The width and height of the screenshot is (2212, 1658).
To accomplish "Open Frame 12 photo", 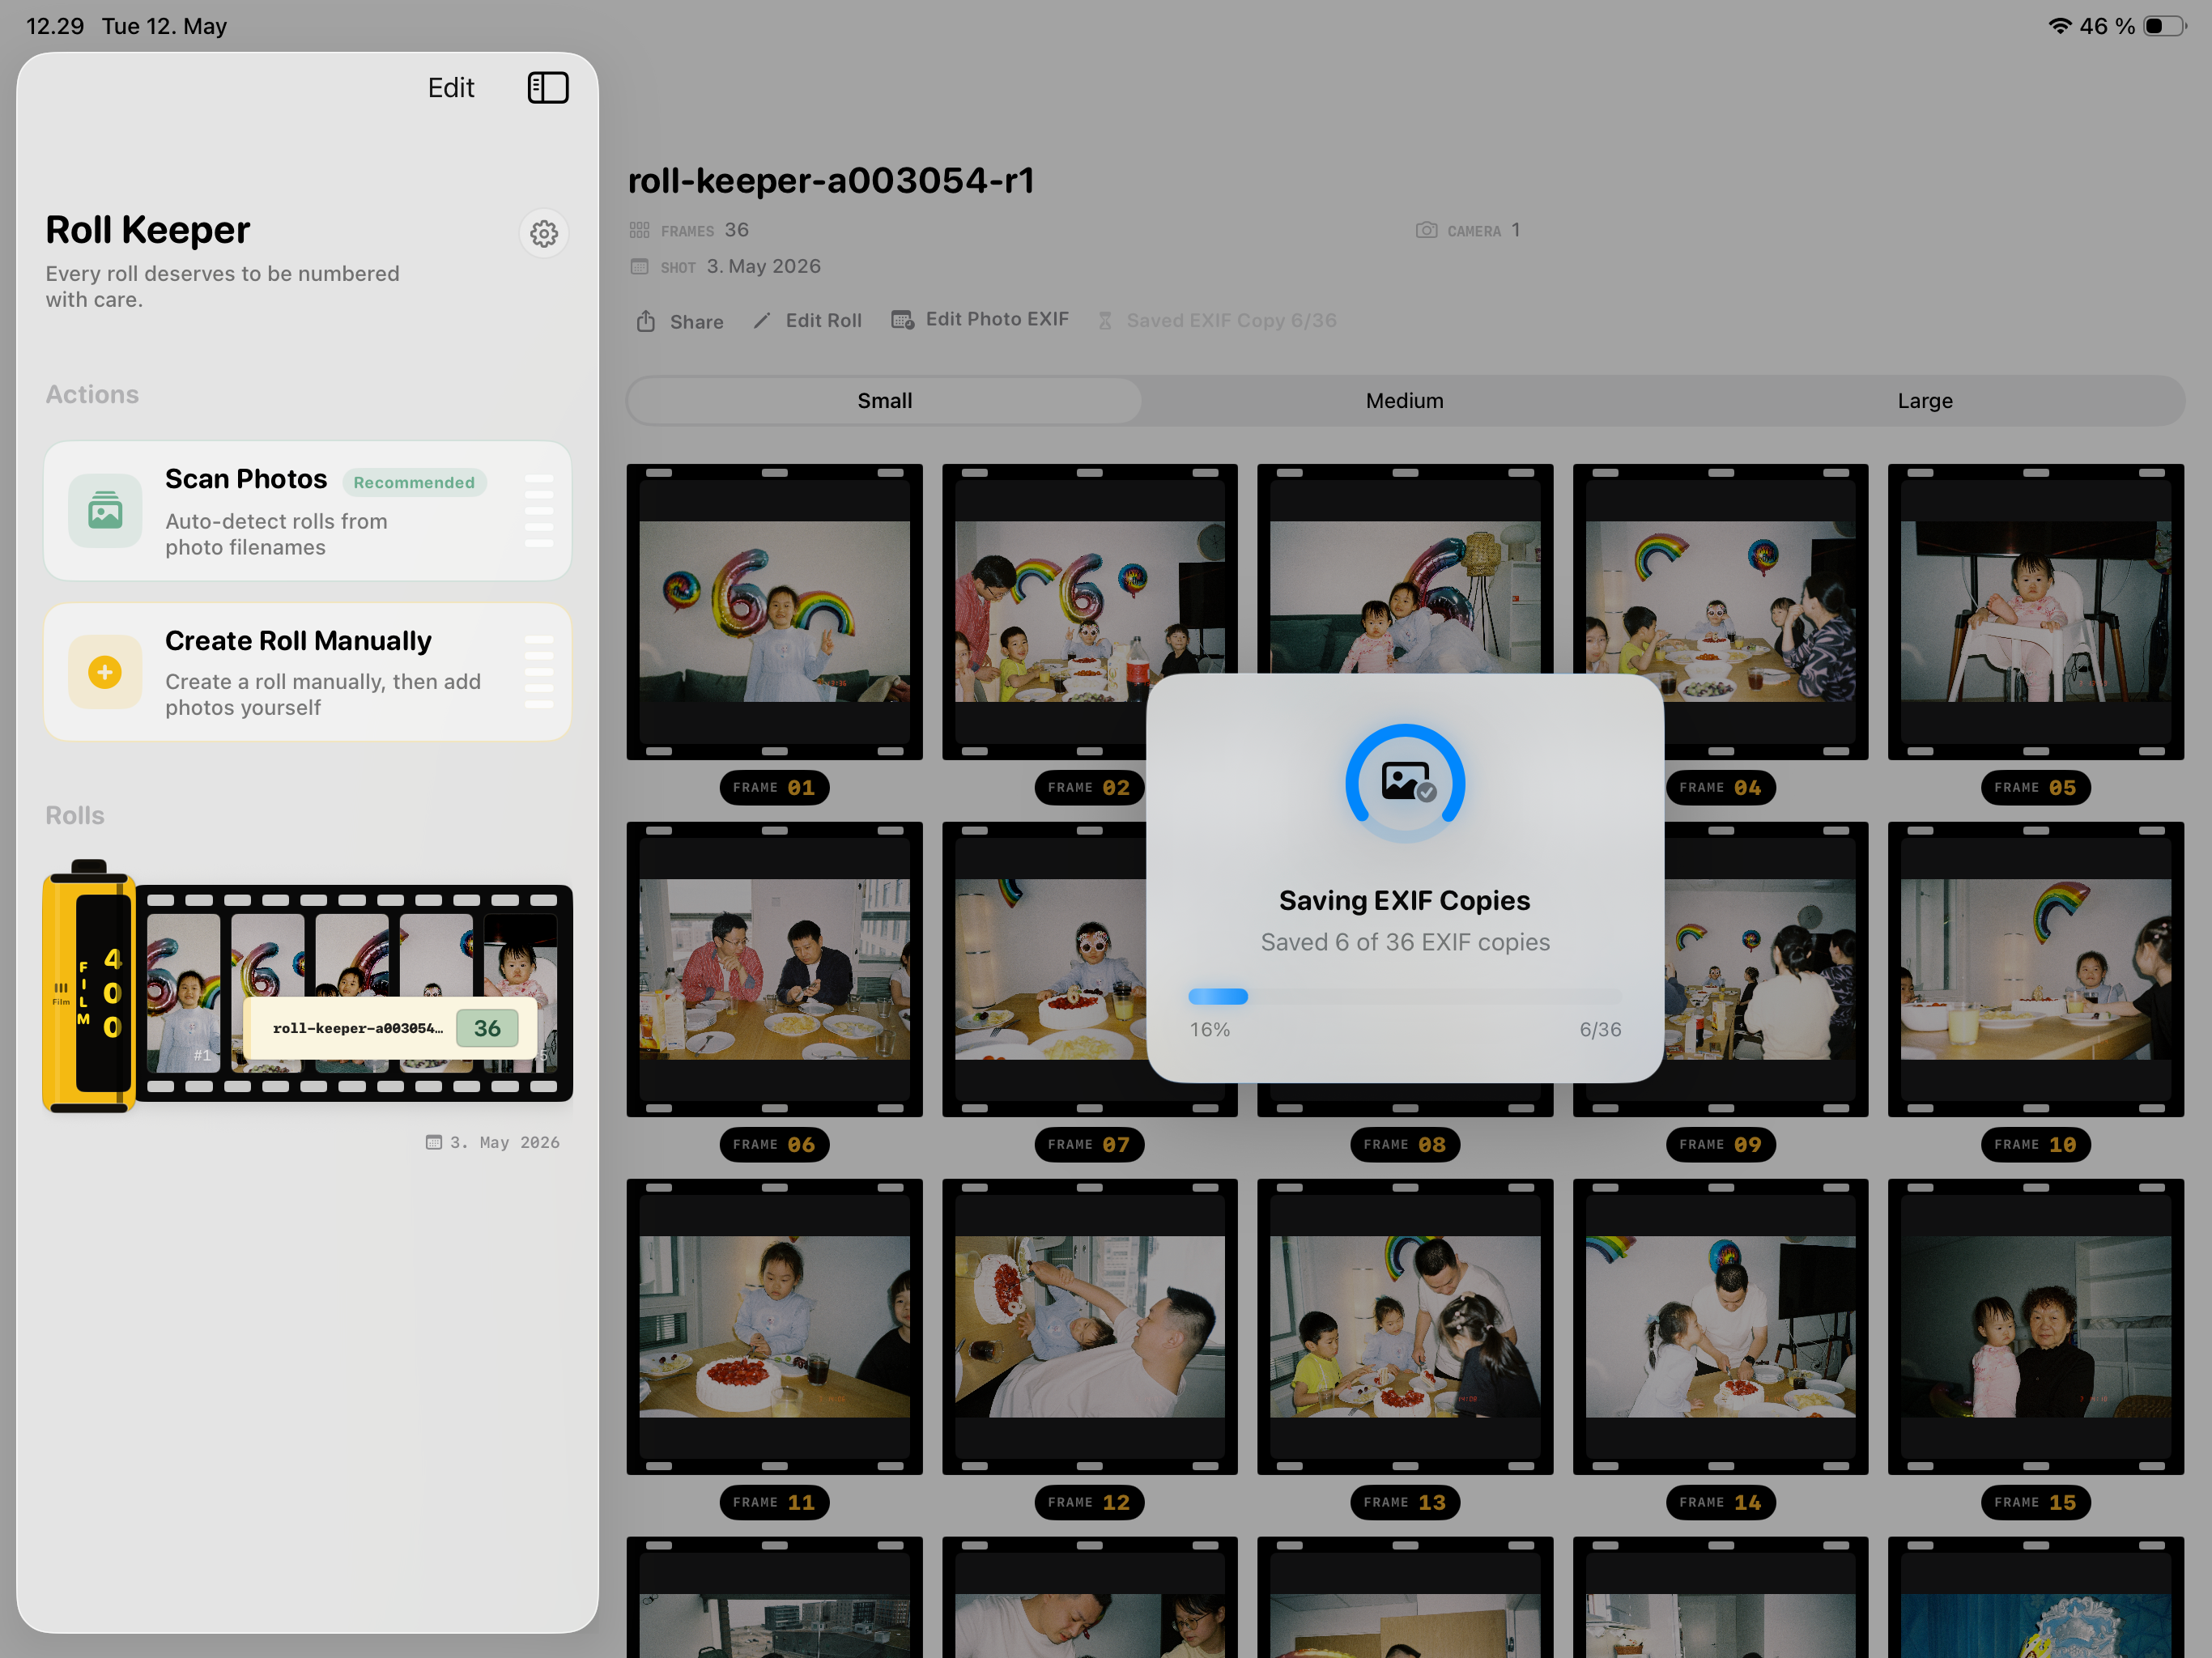I will pos(1090,1327).
